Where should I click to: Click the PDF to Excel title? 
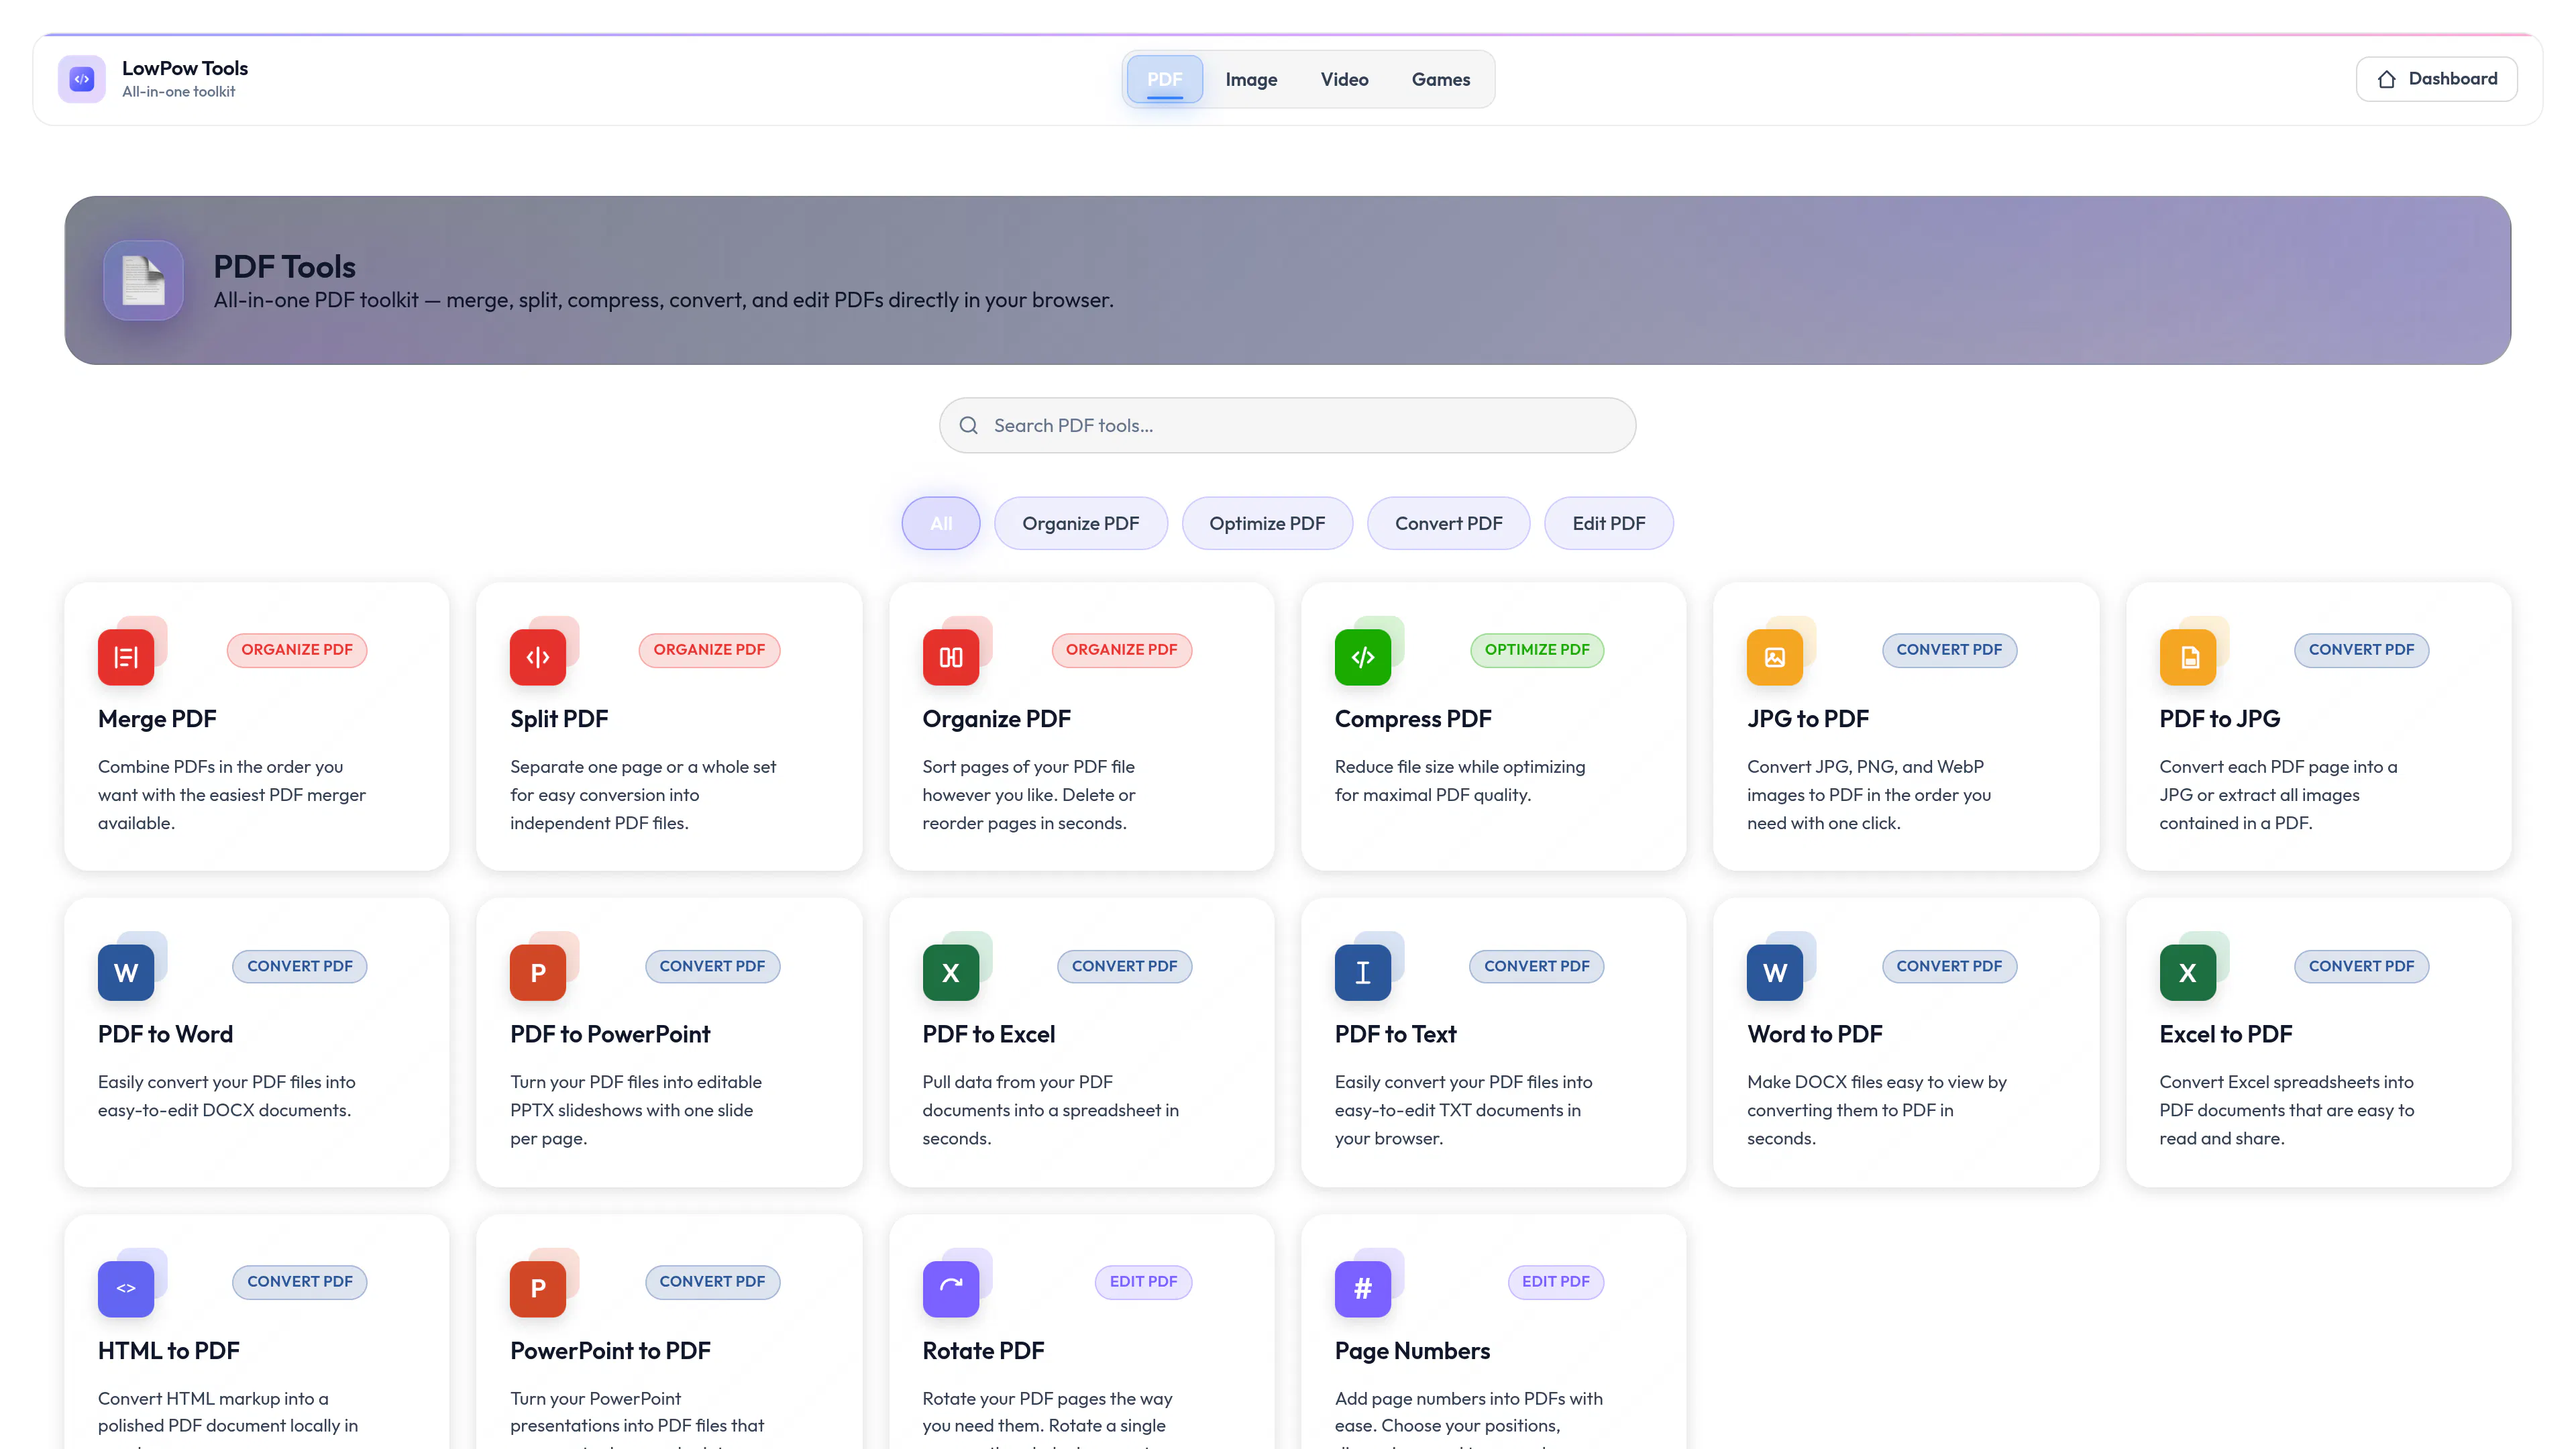point(989,1034)
